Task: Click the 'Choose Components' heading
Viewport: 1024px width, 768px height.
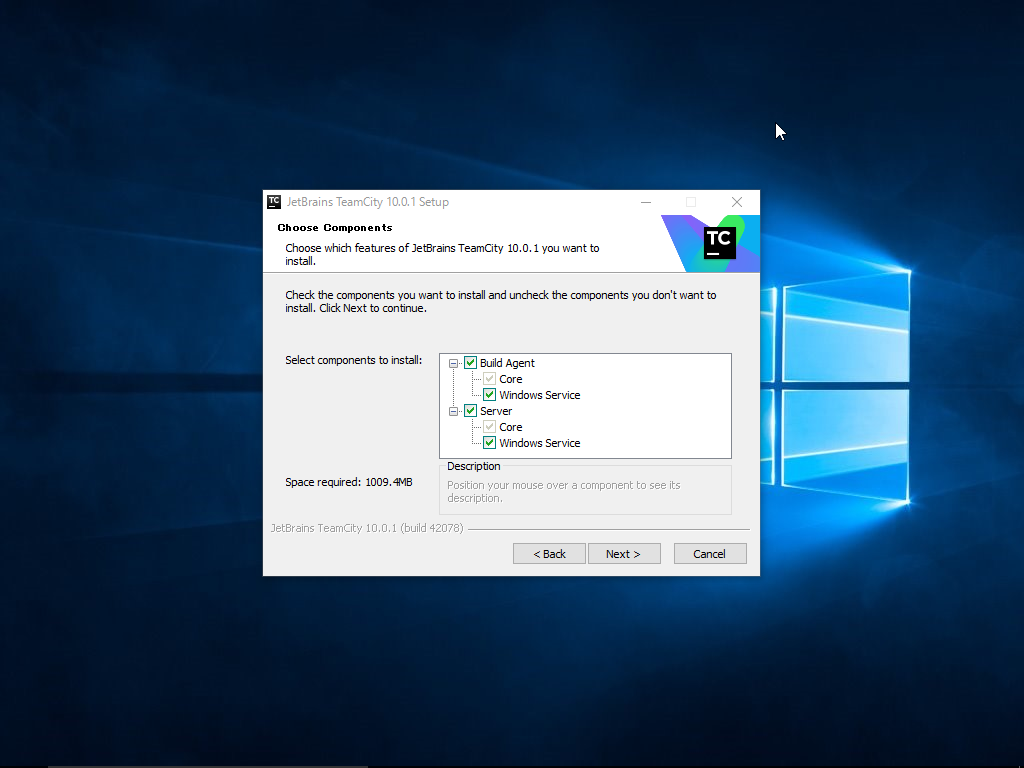Action: [335, 227]
